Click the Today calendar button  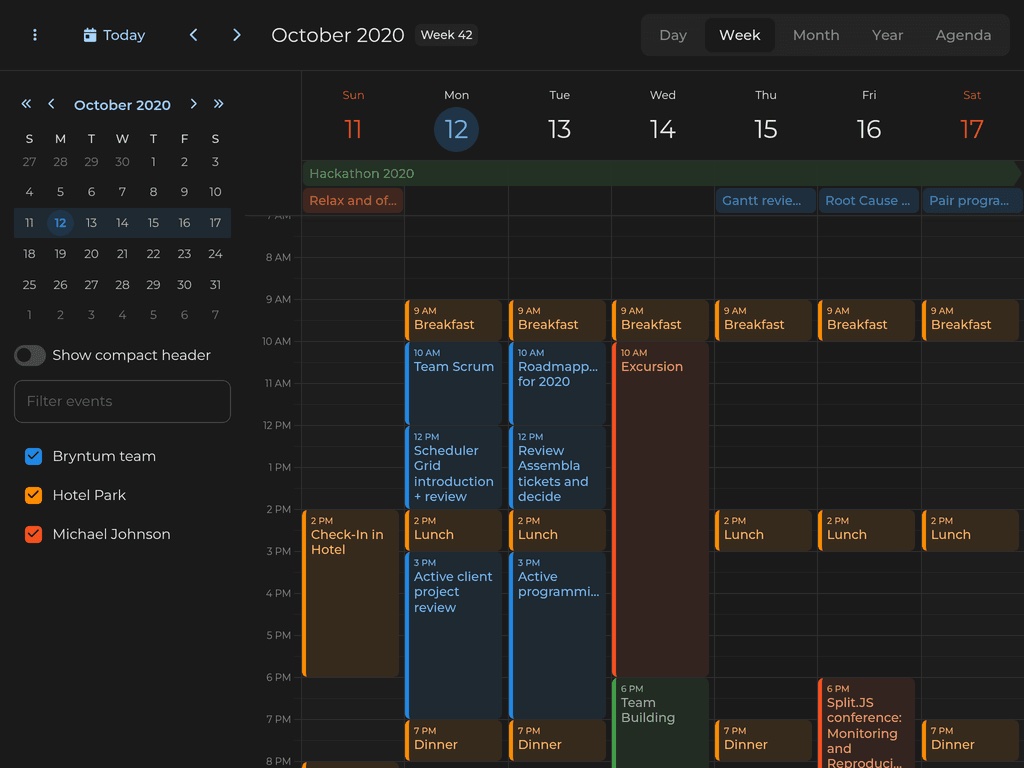click(114, 35)
